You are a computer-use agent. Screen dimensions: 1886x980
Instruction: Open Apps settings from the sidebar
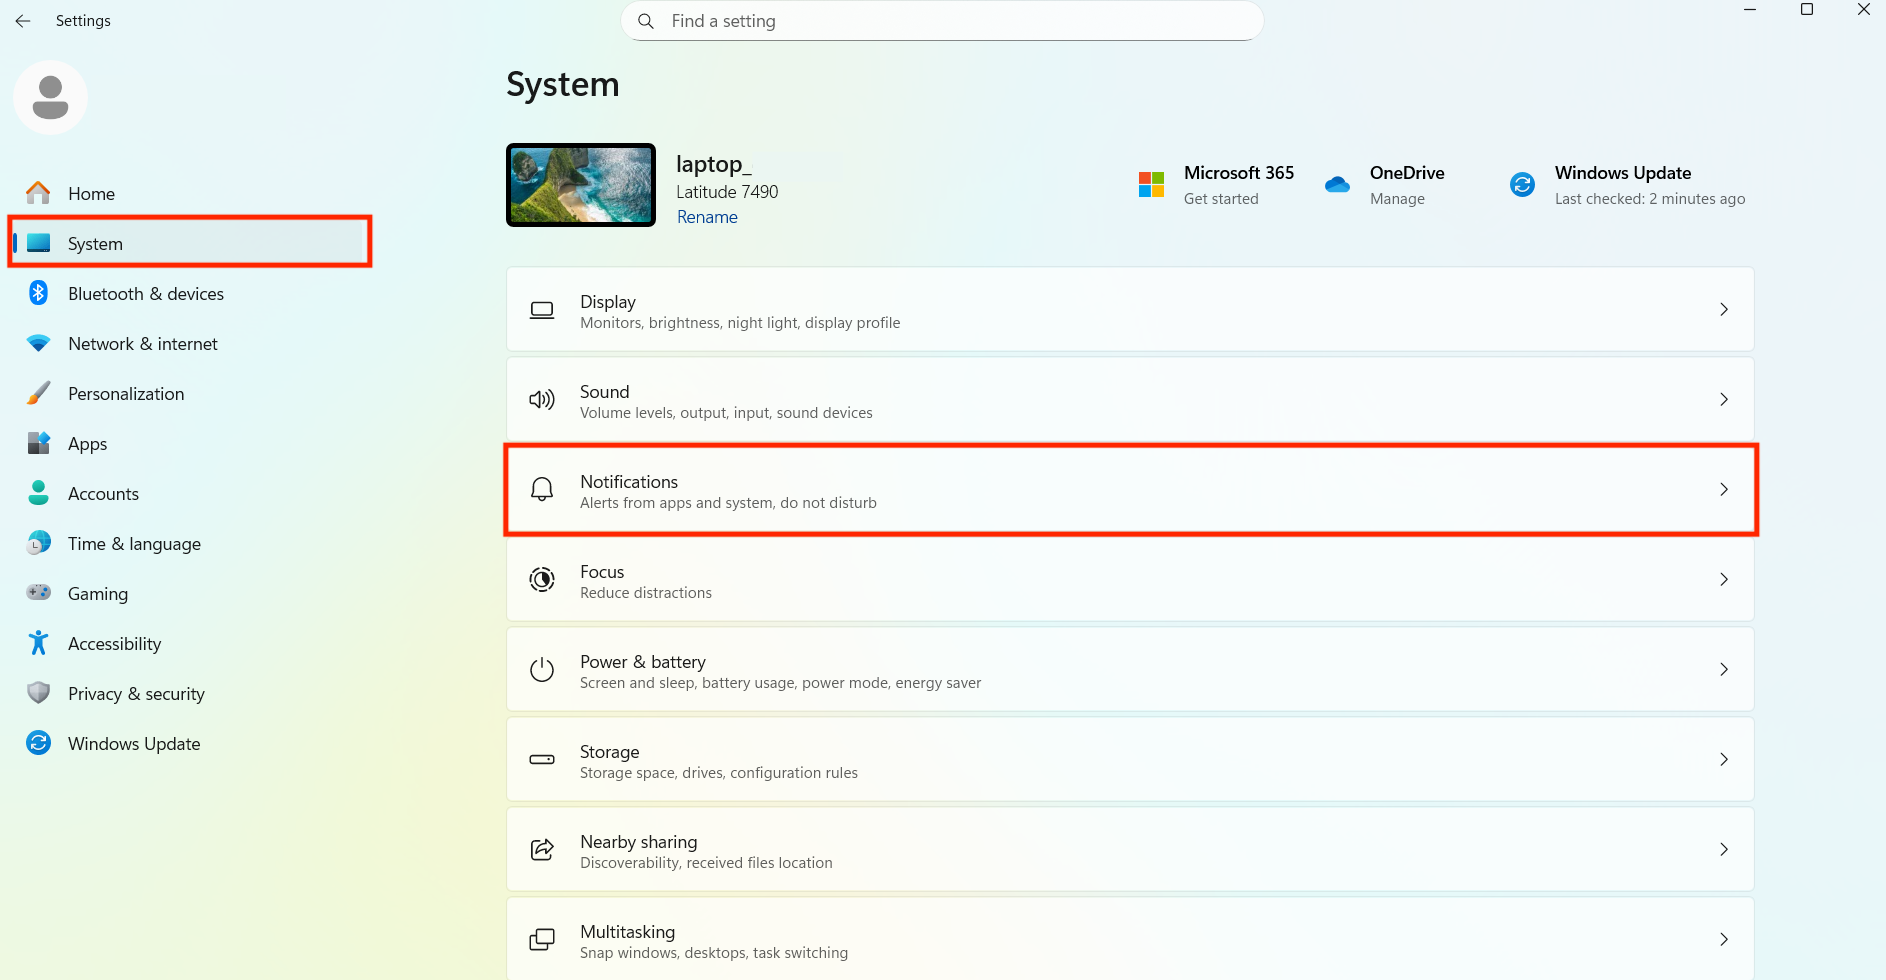tap(87, 443)
